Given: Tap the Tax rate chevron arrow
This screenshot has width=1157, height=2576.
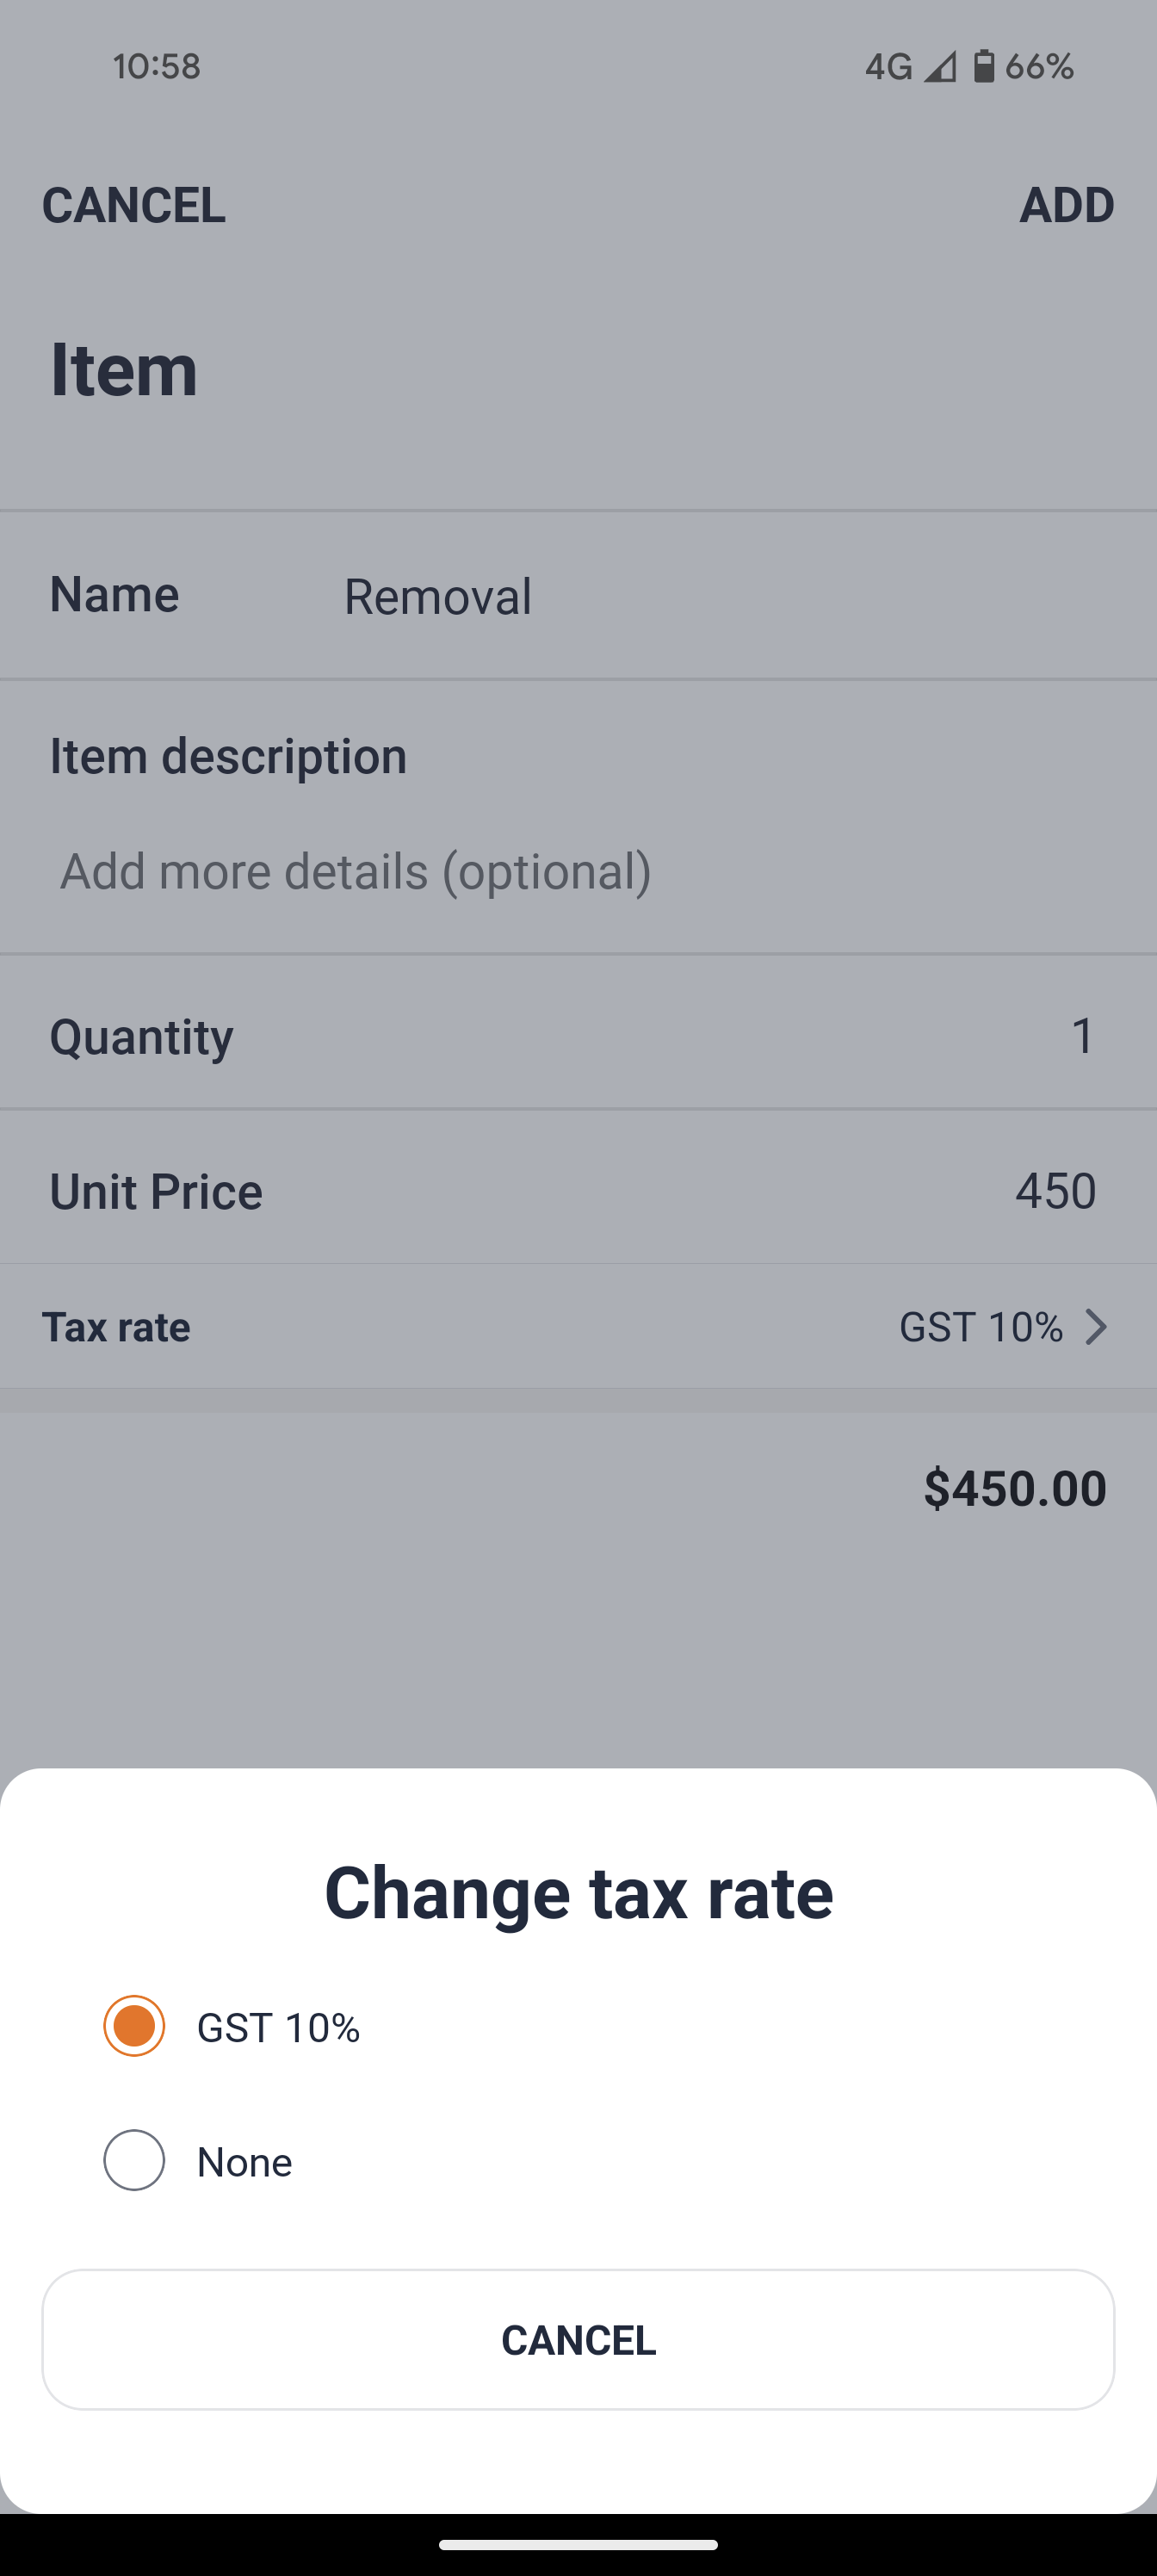Looking at the screenshot, I should (1096, 1327).
